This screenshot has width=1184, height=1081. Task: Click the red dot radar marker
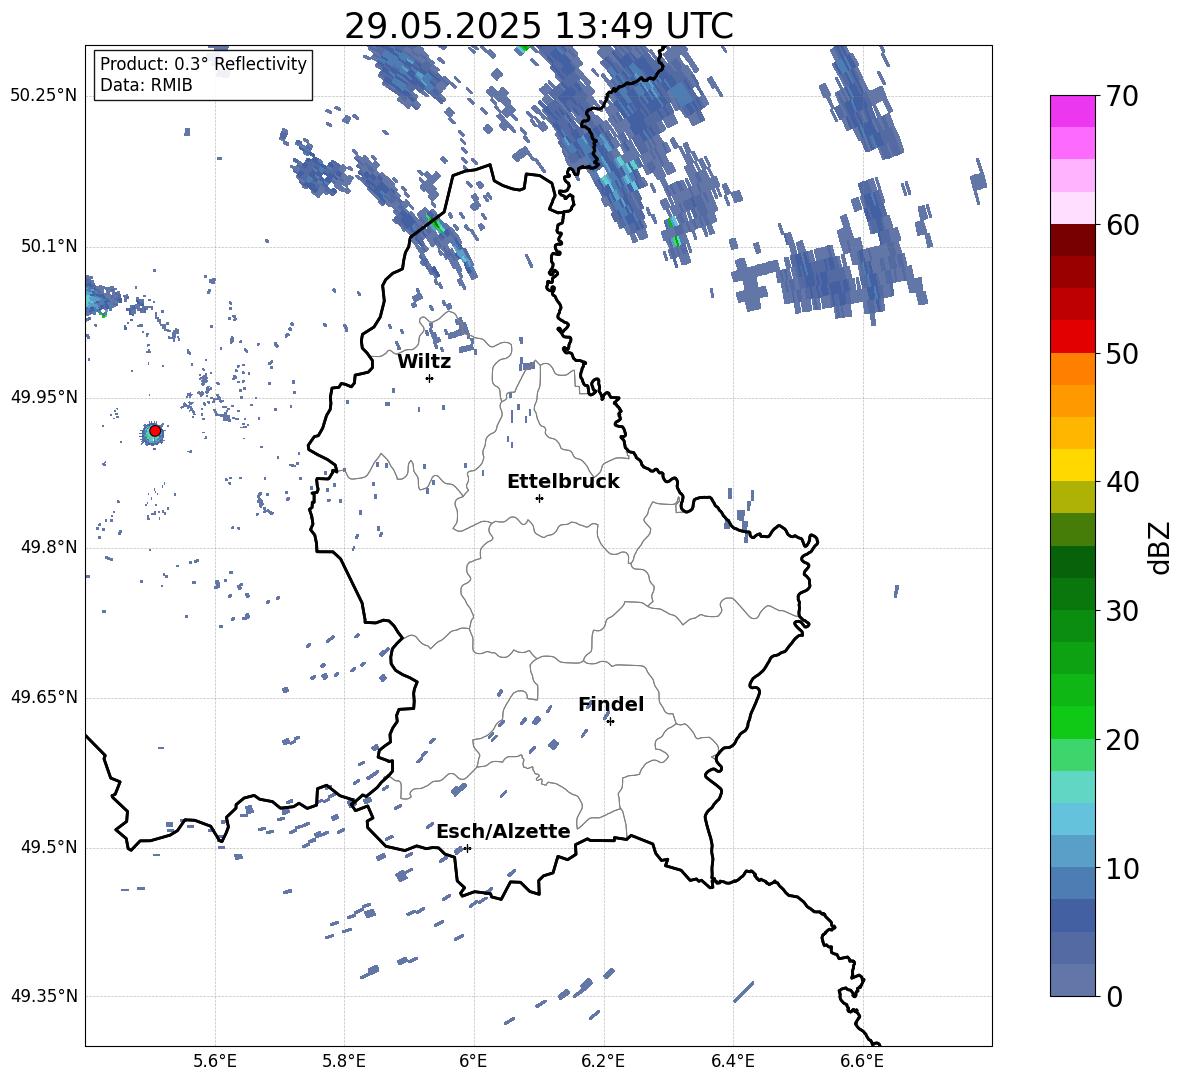point(155,431)
